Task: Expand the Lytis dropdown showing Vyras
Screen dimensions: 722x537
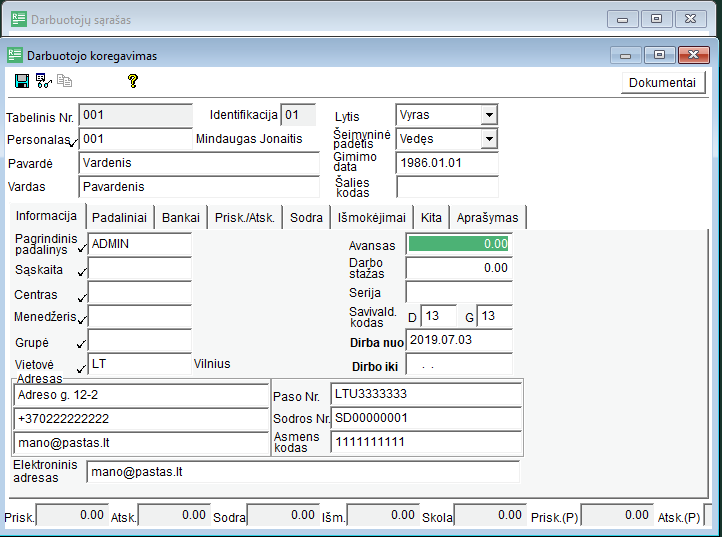Action: [x=489, y=115]
